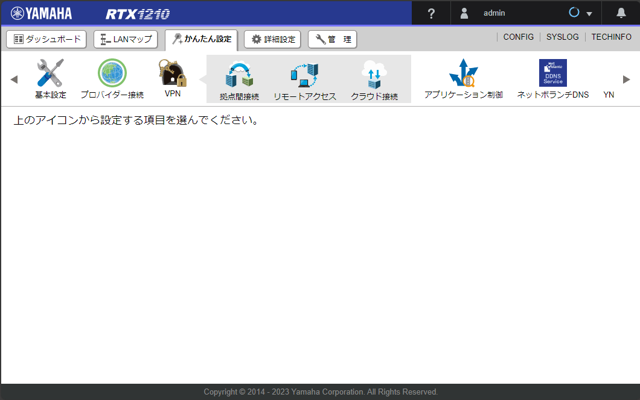The height and width of the screenshot is (400, 640).
Task: Click the Yamaha logo
Action: (x=41, y=13)
